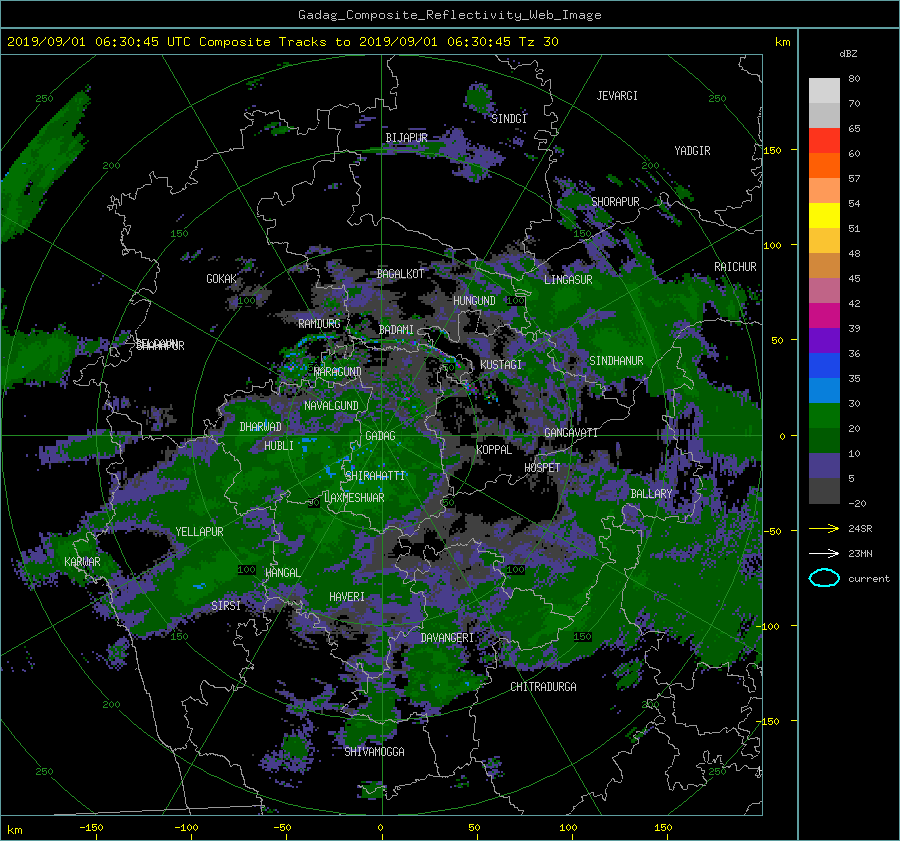Click the SIRSI city label

[226, 606]
